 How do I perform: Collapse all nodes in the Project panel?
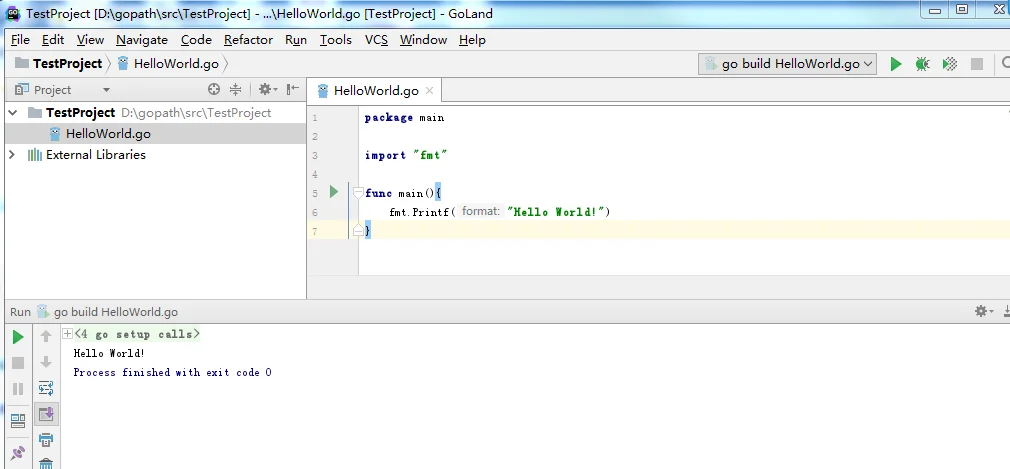click(236, 90)
